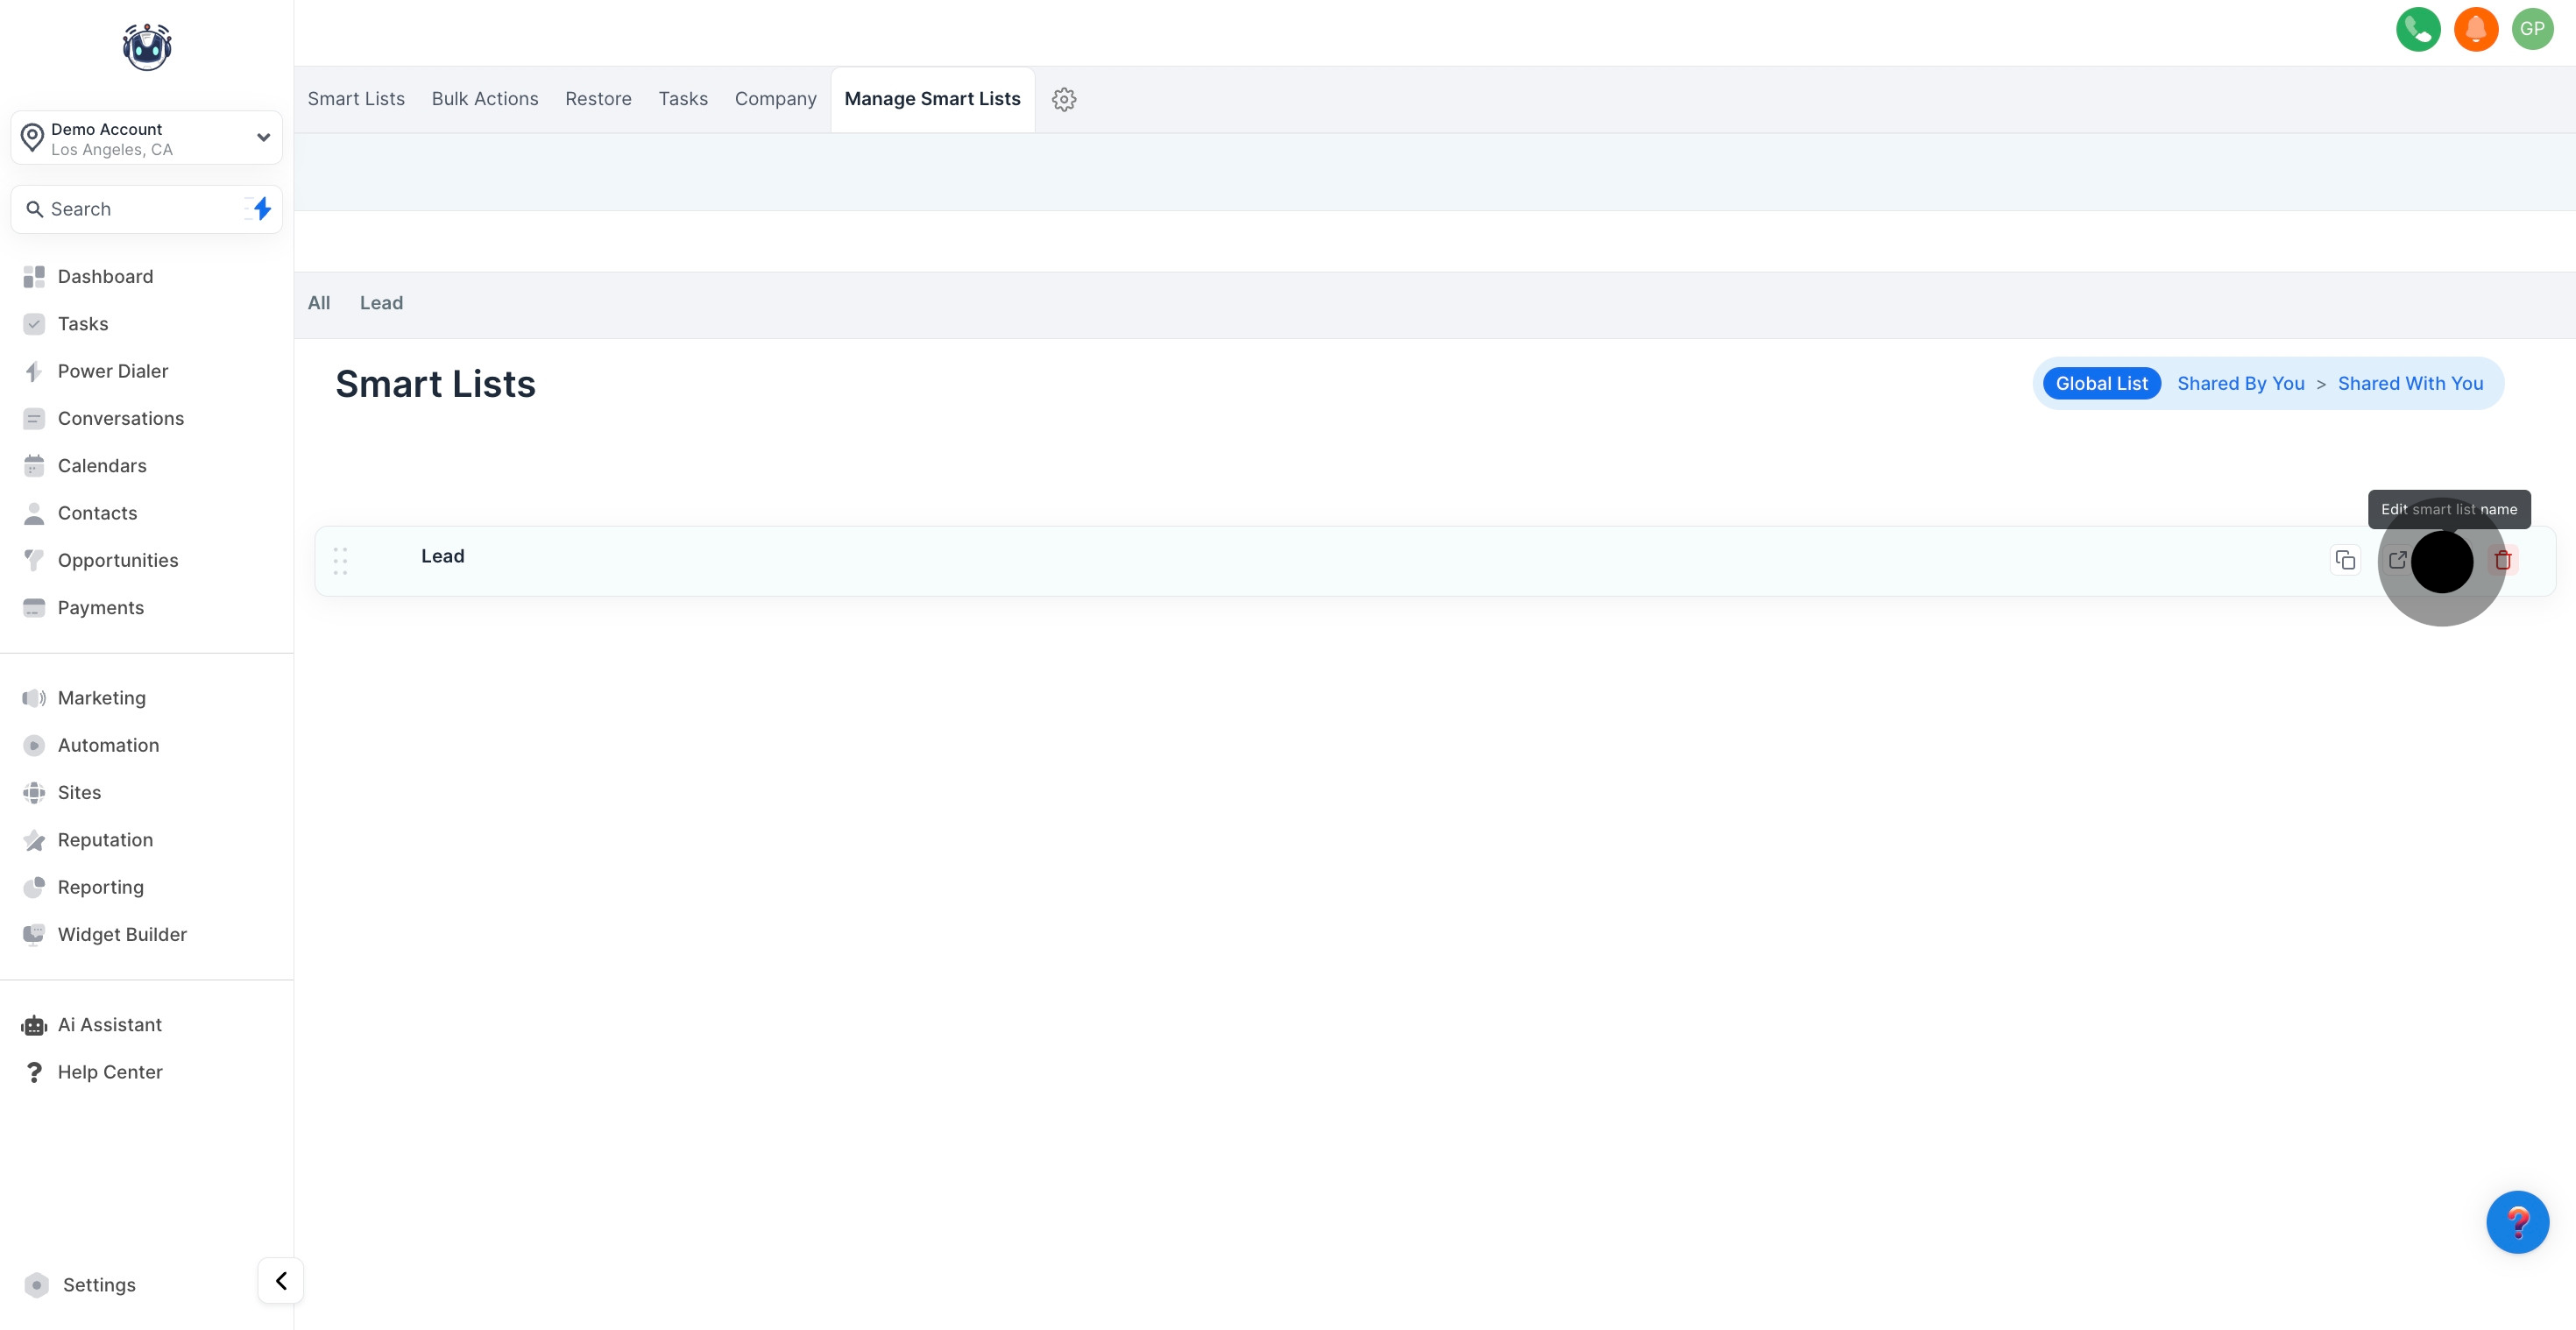Viewport: 2576px width, 1330px height.
Task: Click the green phone dialer icon
Action: tap(2418, 29)
